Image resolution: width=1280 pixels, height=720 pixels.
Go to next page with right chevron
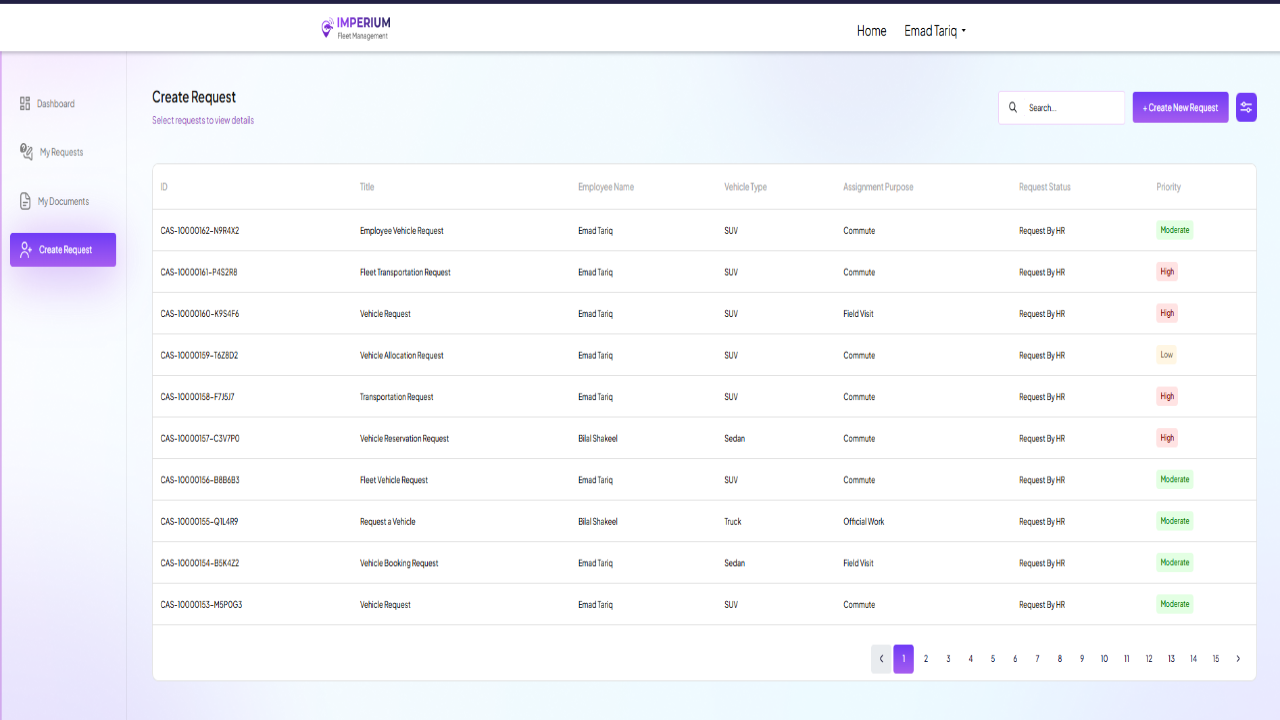coord(1238,659)
